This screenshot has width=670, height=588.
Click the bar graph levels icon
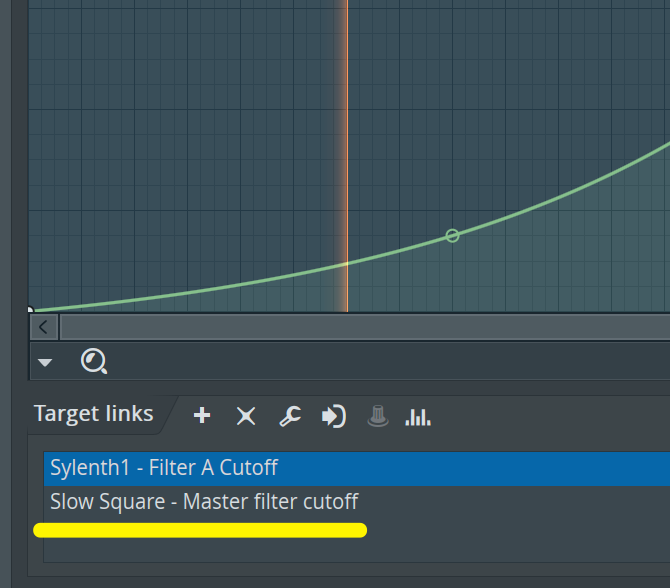(418, 417)
